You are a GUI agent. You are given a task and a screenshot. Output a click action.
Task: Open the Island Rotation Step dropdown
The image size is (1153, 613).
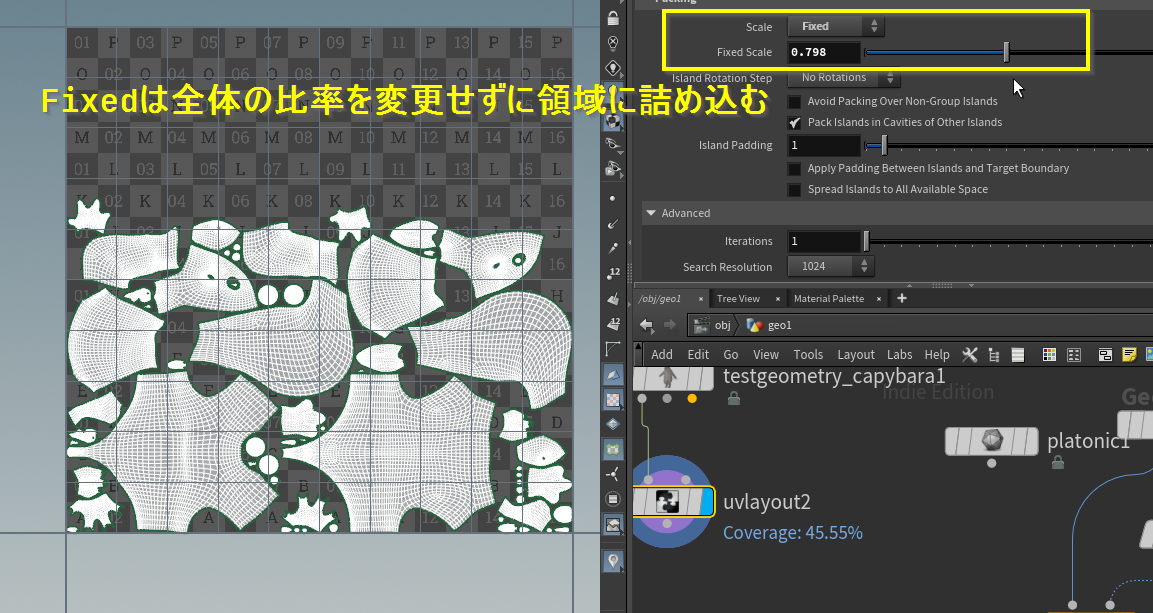pos(843,77)
